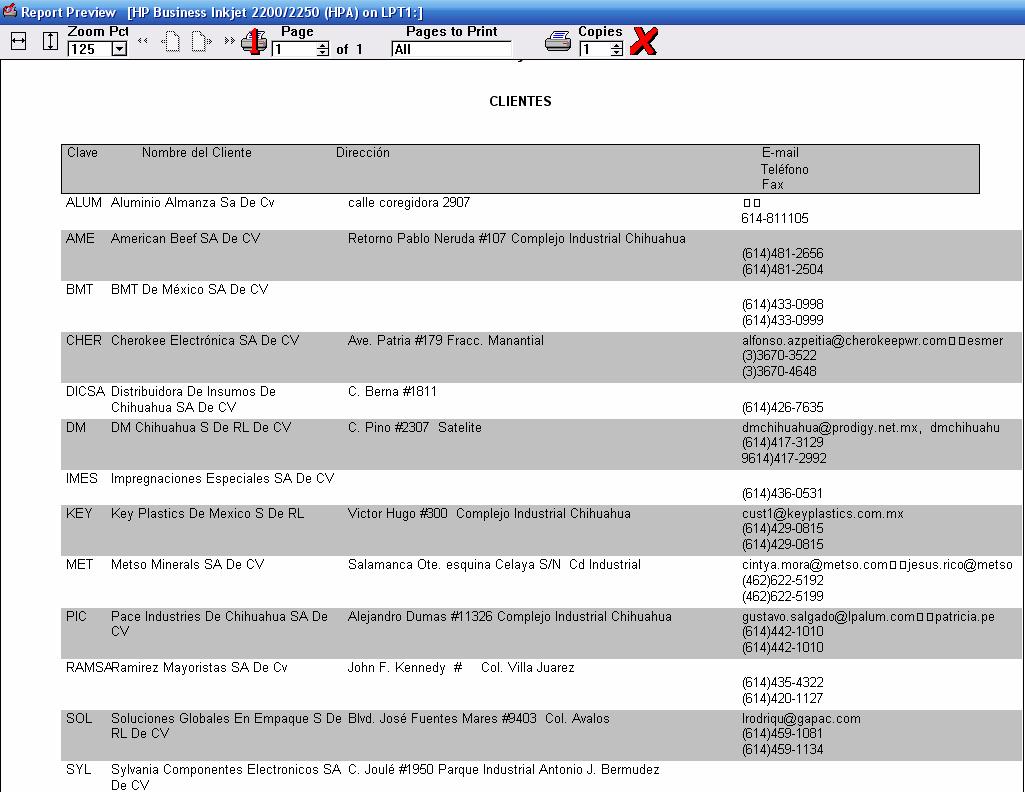Click phone (614)481-2656
This screenshot has height=792, width=1025.
click(782, 254)
